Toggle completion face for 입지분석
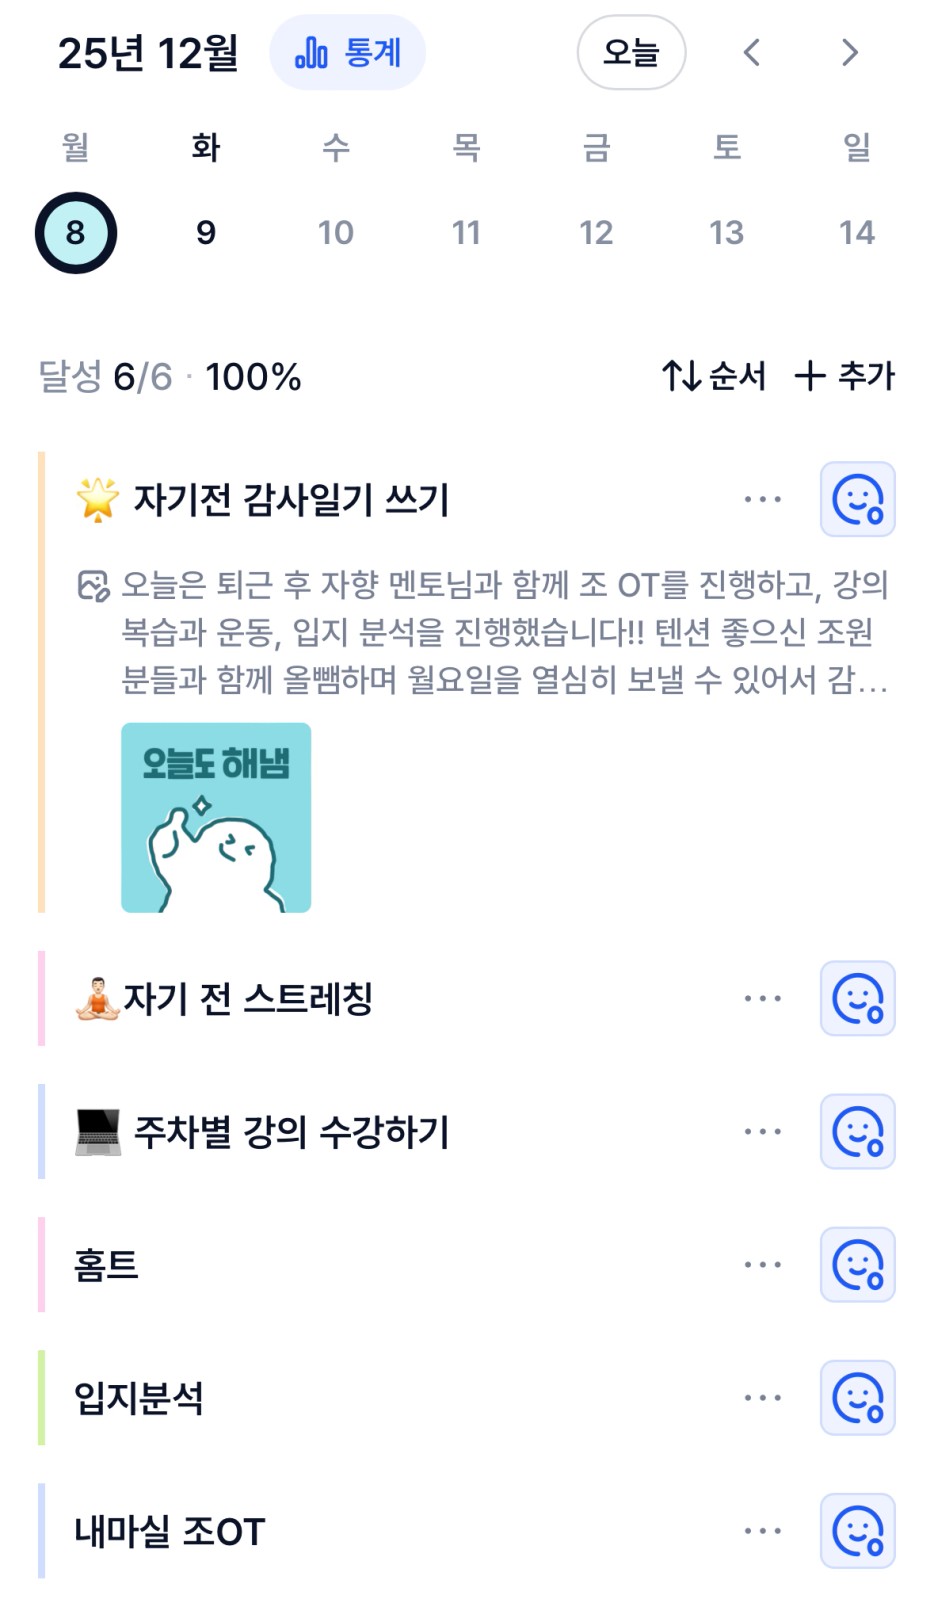This screenshot has height=1599, width=934. pos(857,1397)
